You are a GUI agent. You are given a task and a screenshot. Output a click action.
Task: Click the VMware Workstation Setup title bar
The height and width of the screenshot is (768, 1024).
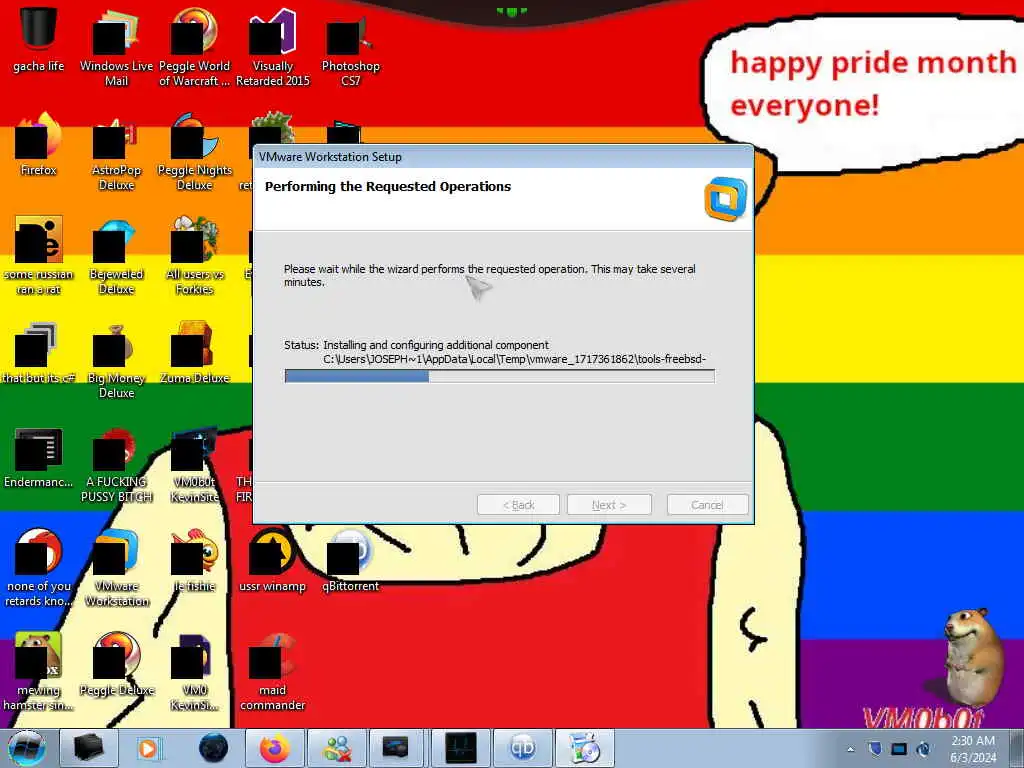tap(503, 157)
